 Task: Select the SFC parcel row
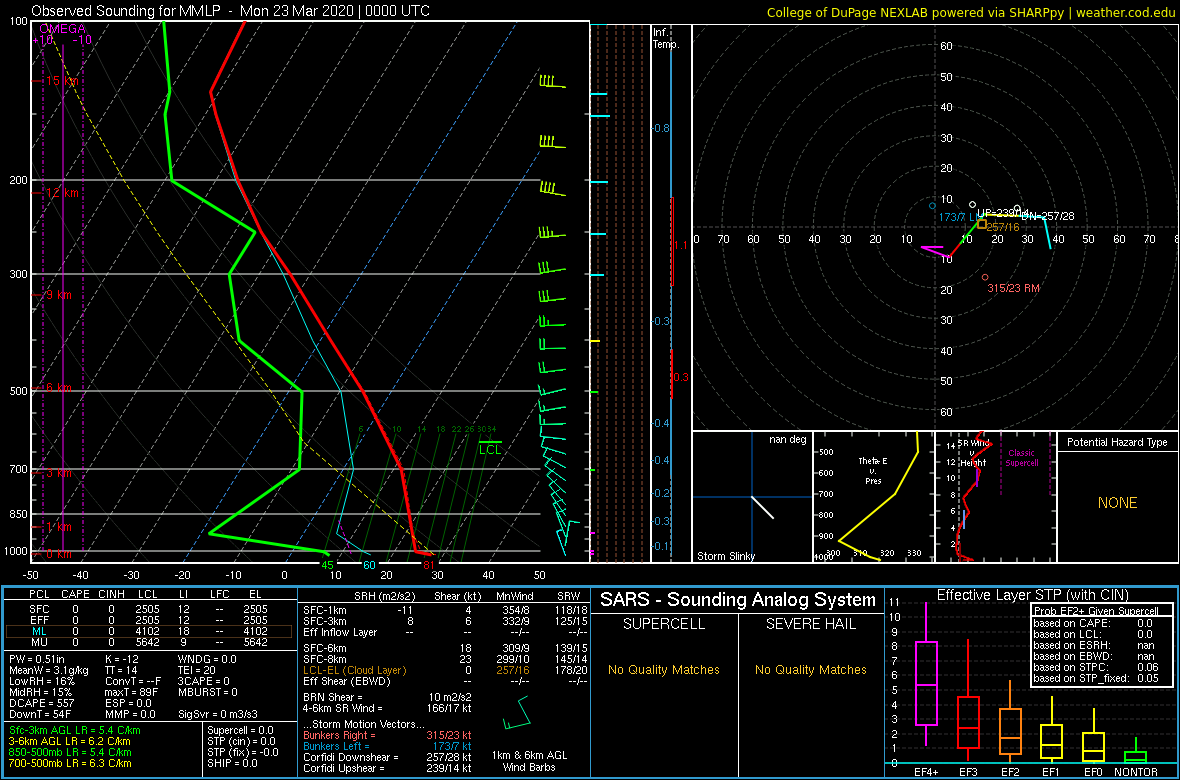148,608
